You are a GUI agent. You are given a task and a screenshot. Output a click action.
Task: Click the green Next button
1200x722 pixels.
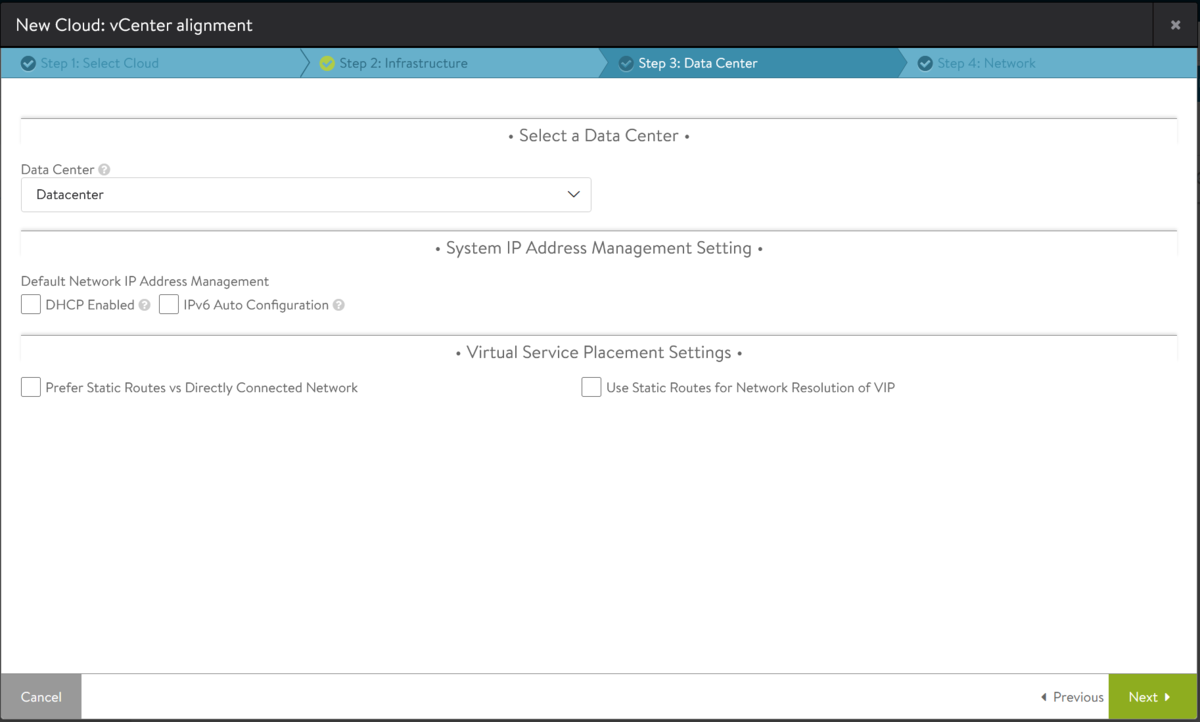(x=1150, y=697)
